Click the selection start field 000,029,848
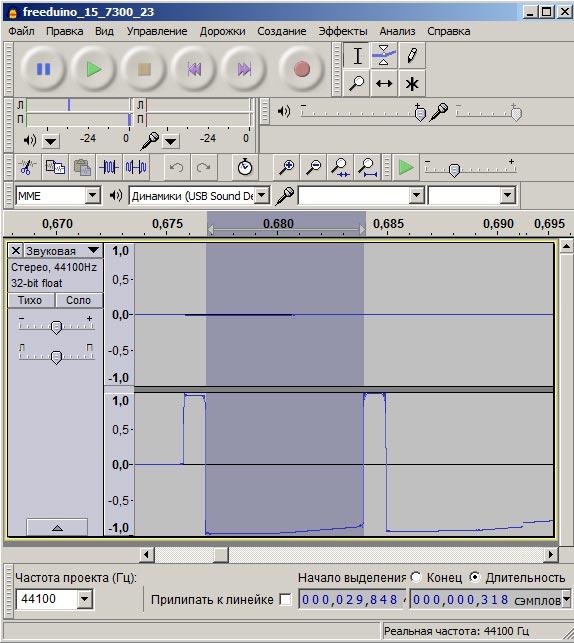Viewport: 574px width, 643px height. tap(352, 600)
